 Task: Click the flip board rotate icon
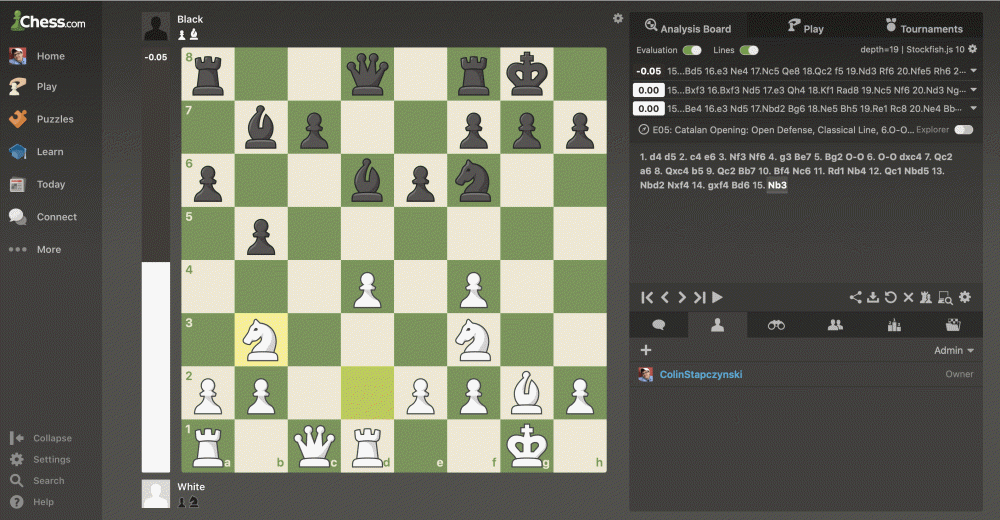(x=890, y=297)
